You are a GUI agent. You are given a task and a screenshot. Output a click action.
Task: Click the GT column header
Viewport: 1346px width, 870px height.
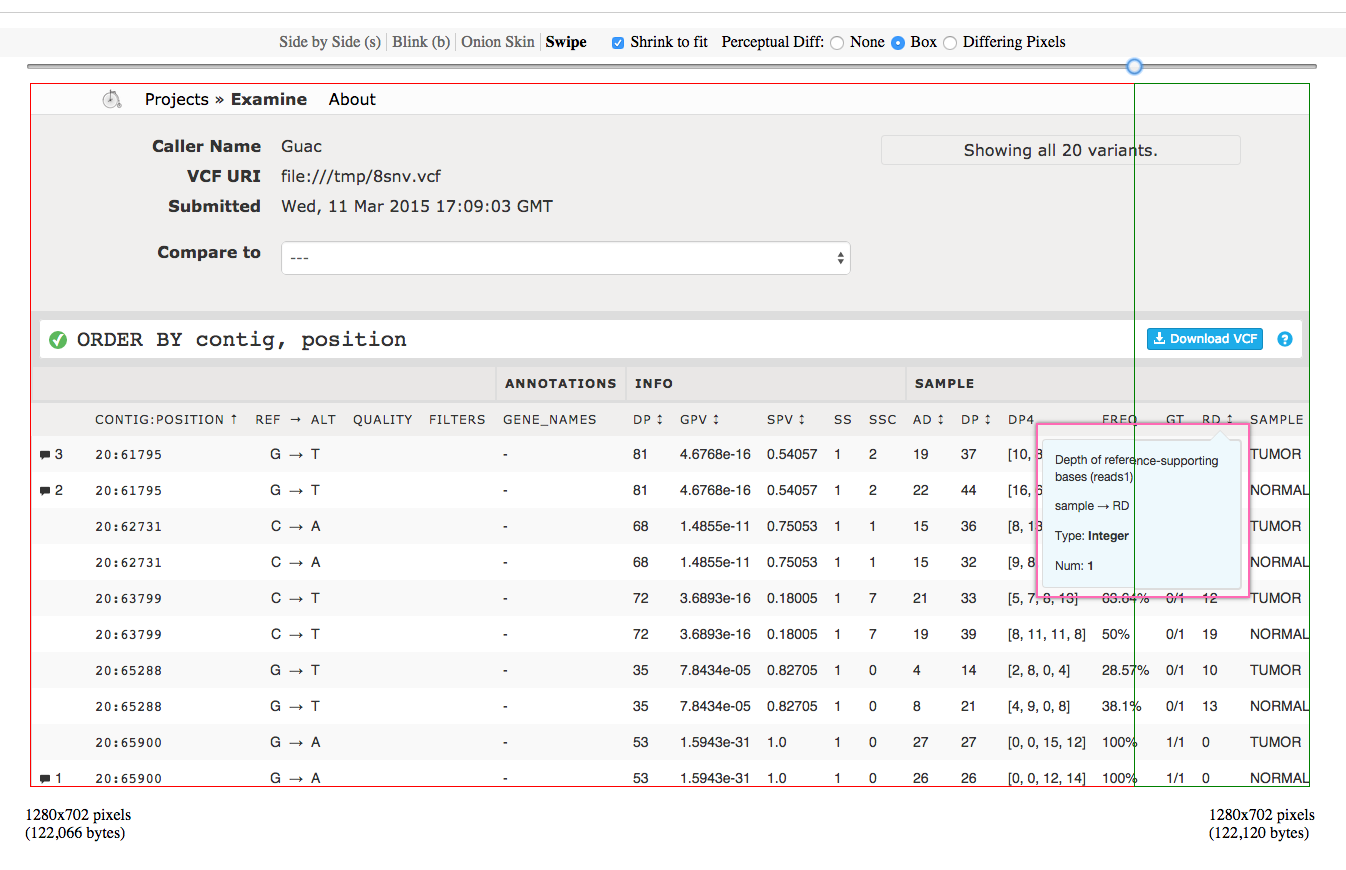pyautogui.click(x=1175, y=420)
